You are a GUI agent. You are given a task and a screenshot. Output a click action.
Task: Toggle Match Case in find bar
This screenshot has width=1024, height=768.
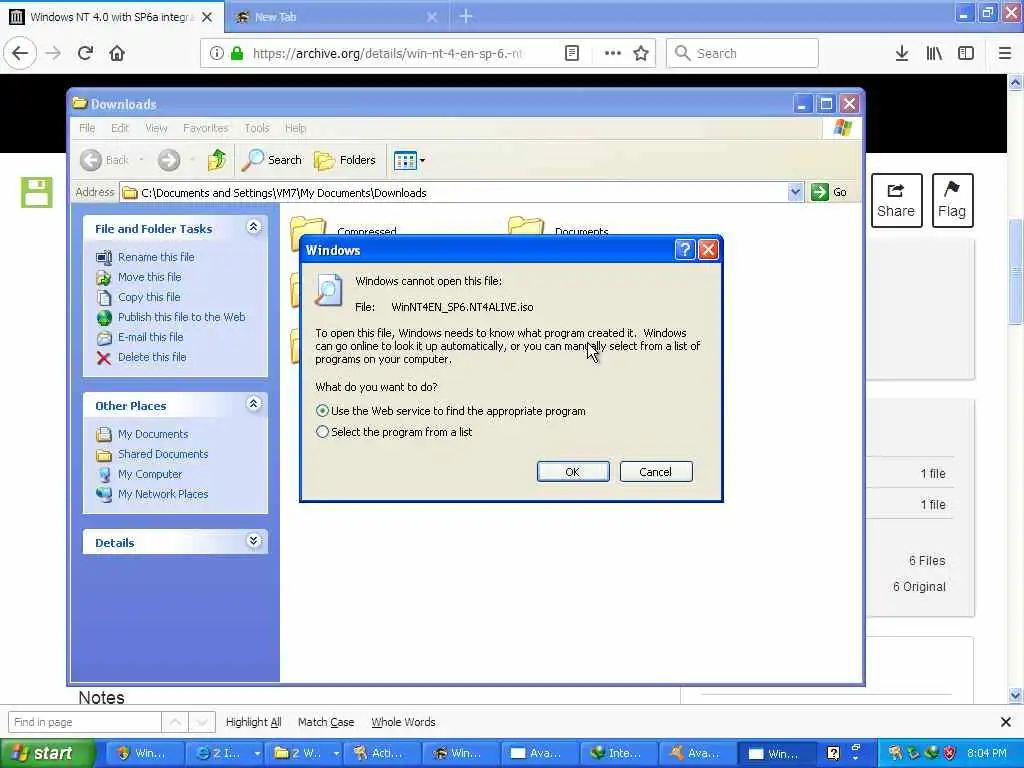pyautogui.click(x=326, y=722)
